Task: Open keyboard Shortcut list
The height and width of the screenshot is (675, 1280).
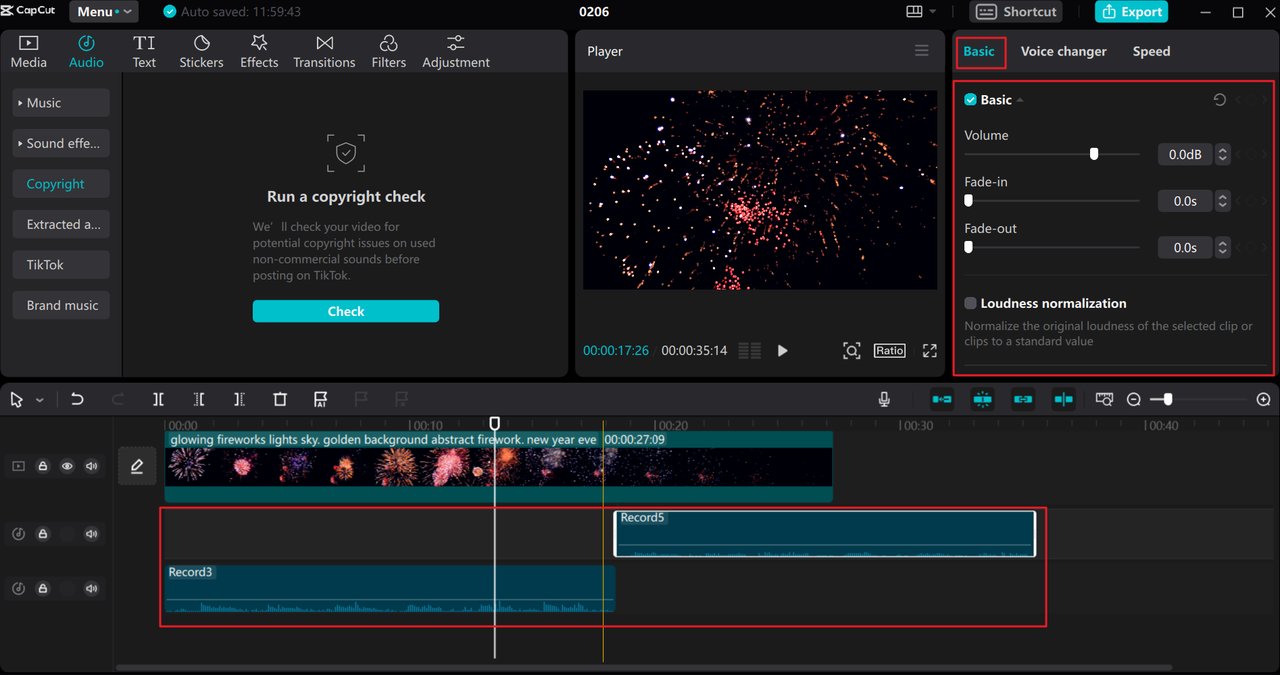Action: [x=1016, y=12]
